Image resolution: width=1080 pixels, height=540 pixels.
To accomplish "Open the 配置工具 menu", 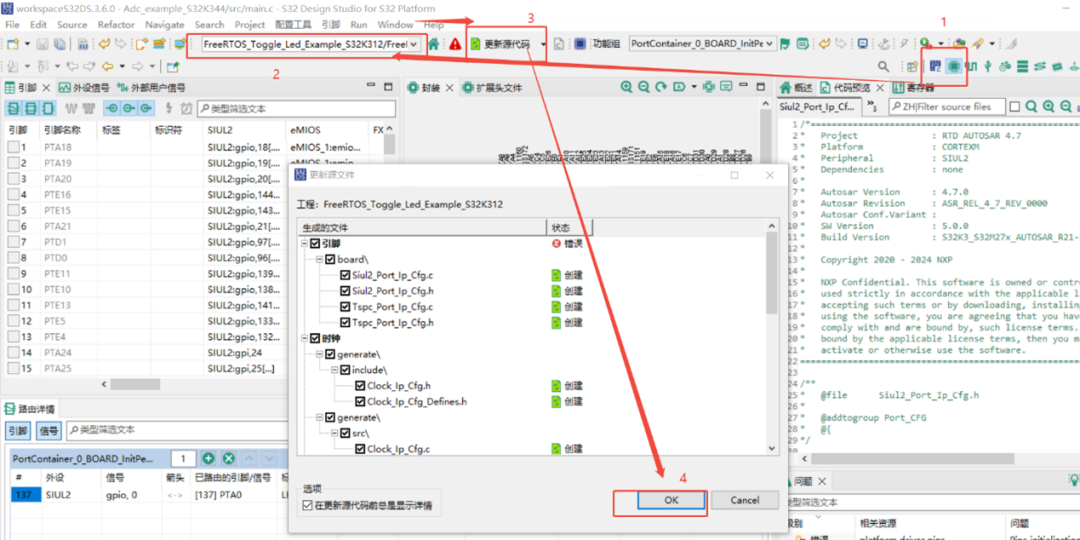I will (293, 24).
